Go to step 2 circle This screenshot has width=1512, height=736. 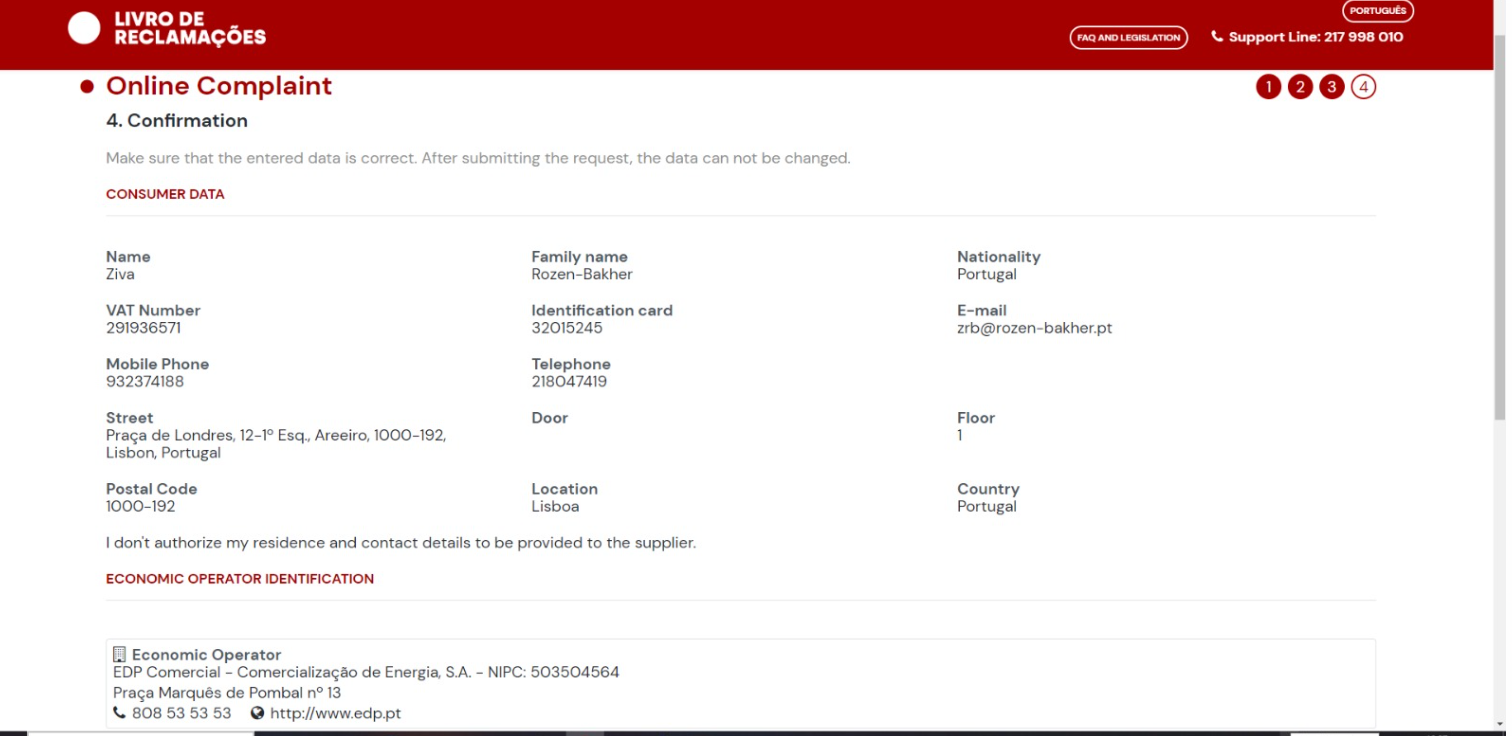(x=1300, y=87)
